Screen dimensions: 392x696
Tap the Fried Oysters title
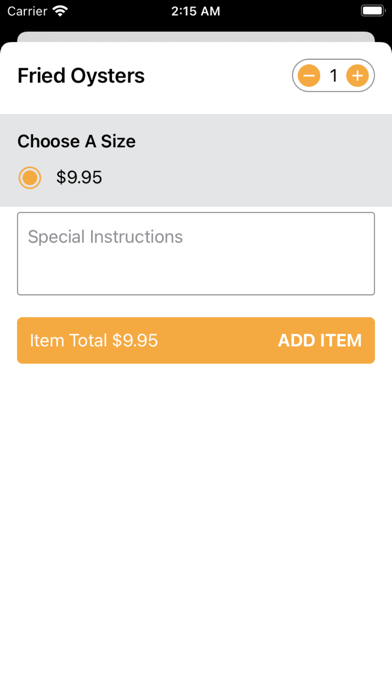(x=81, y=76)
